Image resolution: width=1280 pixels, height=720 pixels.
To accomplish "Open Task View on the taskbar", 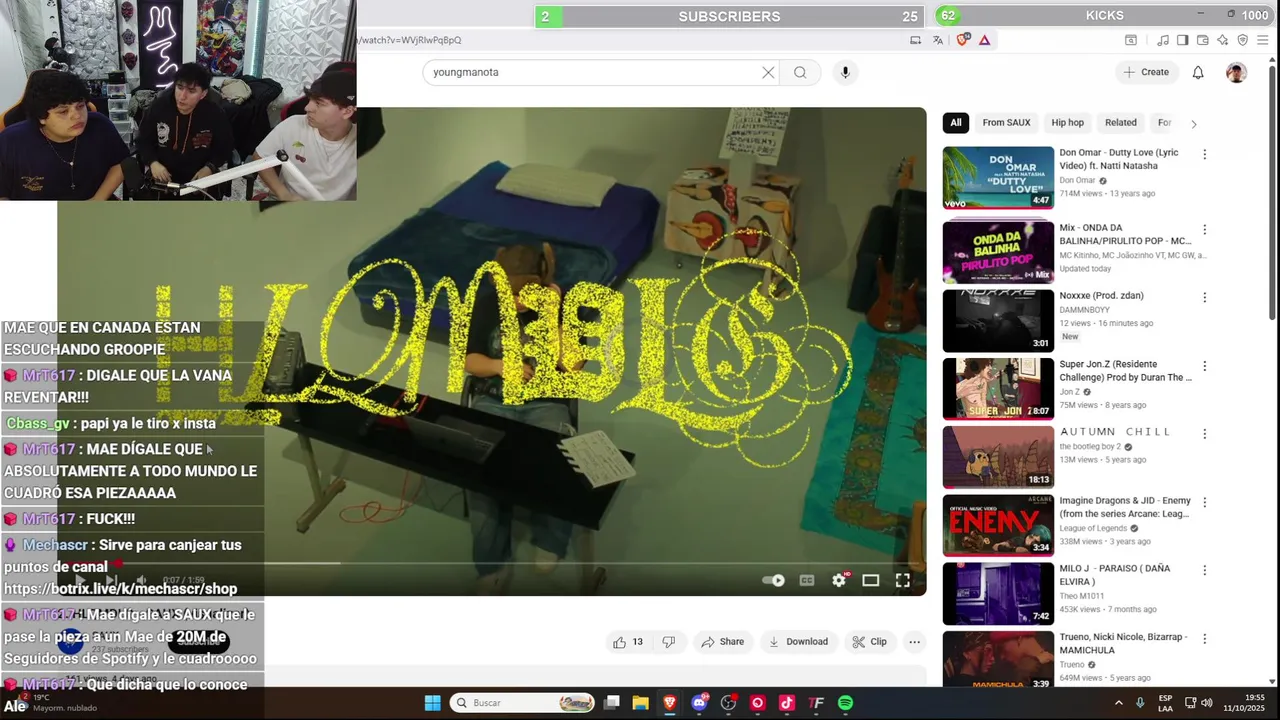I will coord(612,703).
